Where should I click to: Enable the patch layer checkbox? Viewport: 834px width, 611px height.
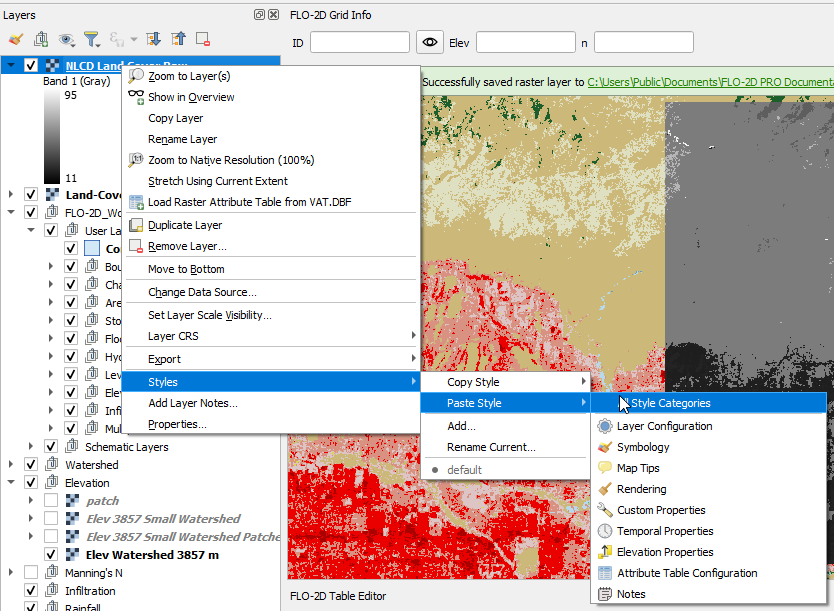(51, 501)
